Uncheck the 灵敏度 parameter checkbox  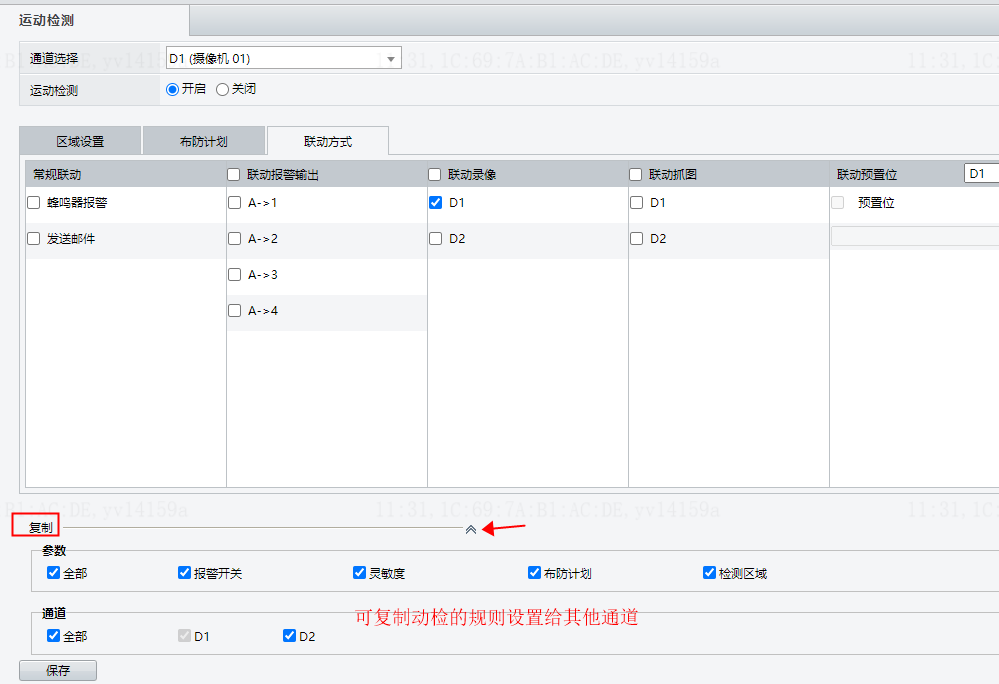359,573
